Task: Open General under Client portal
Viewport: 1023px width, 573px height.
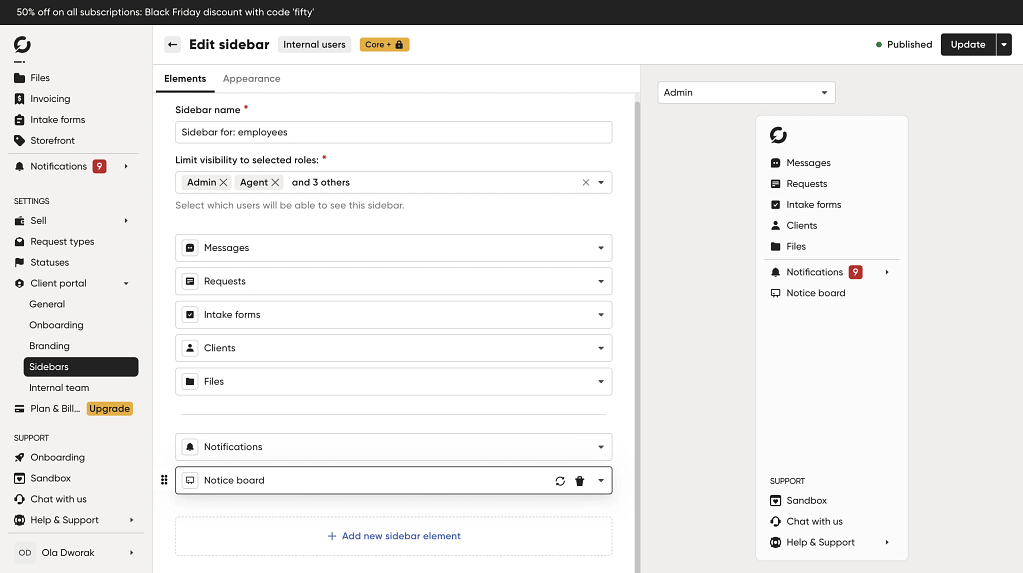Action: [x=47, y=304]
